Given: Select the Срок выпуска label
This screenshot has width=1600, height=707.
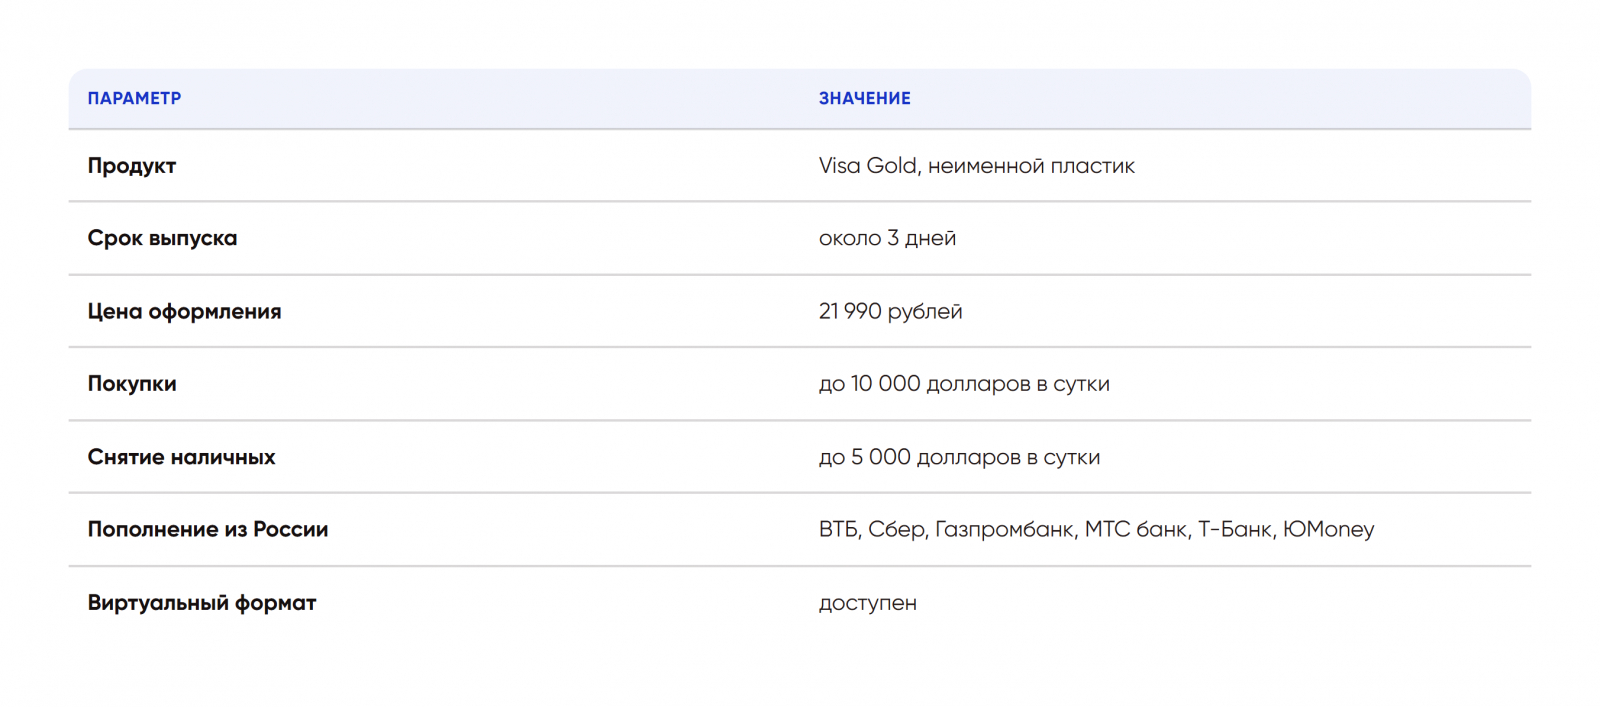Looking at the screenshot, I should [162, 239].
